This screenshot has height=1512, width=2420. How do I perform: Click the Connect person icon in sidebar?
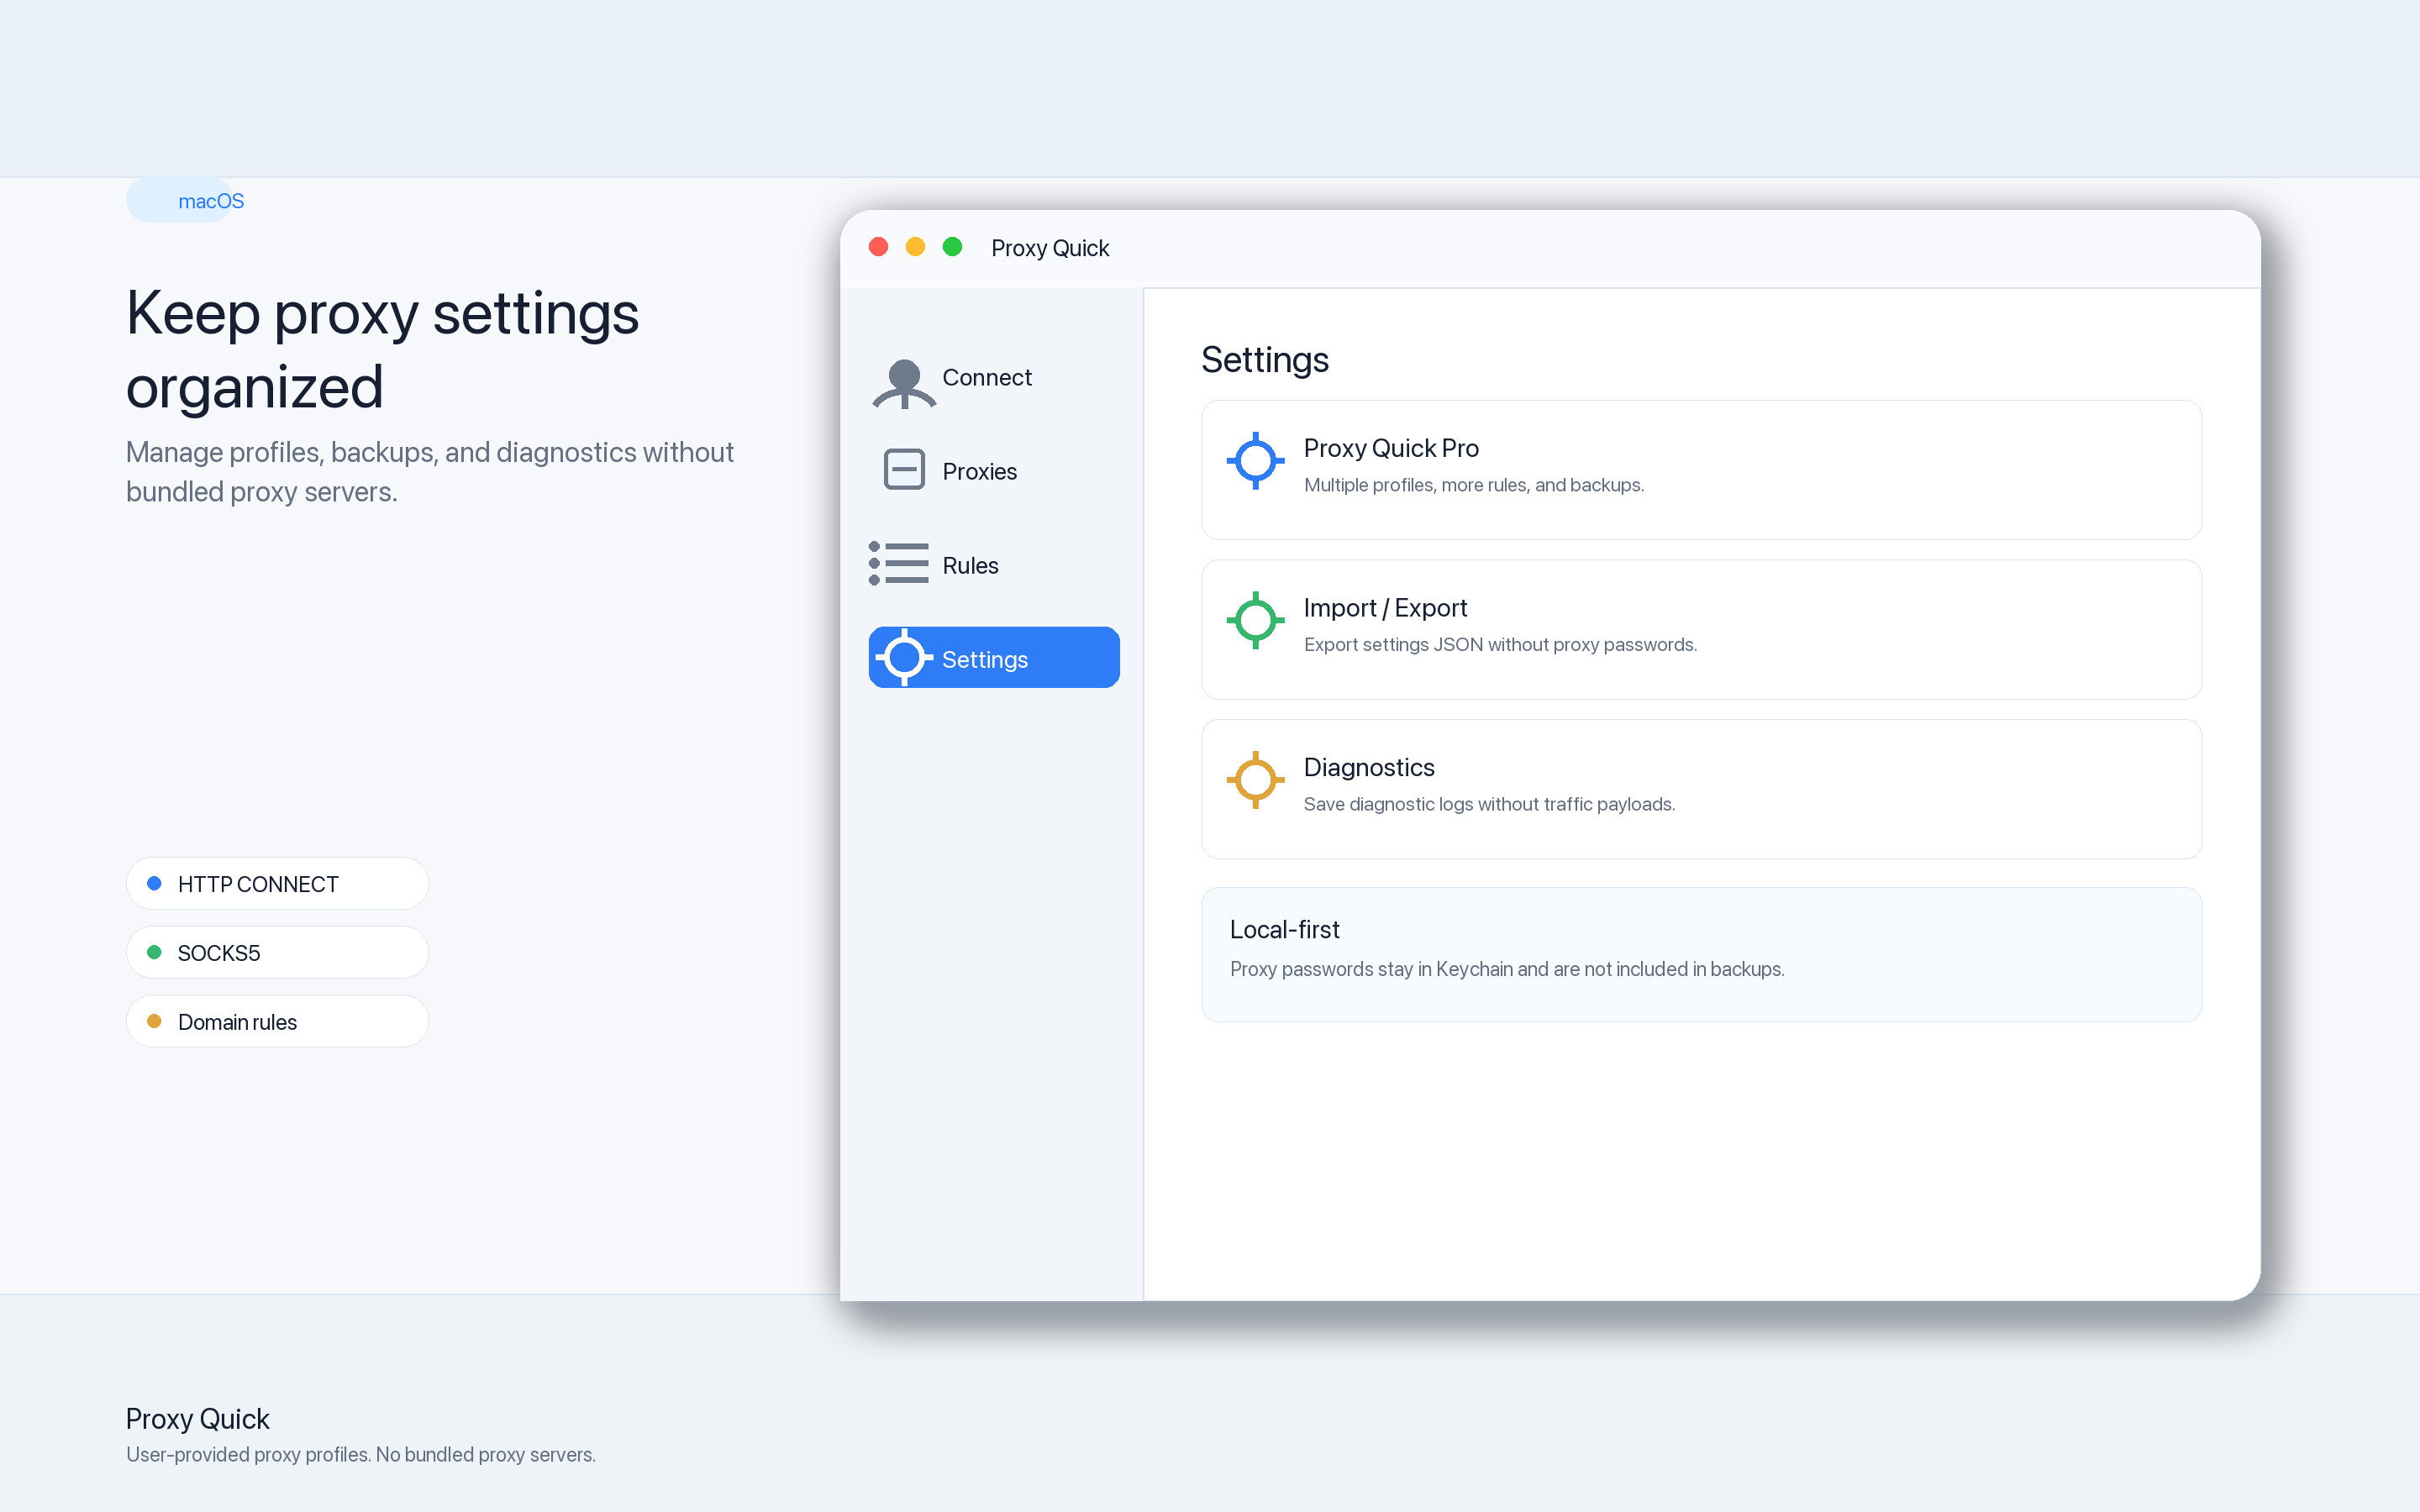(x=904, y=383)
